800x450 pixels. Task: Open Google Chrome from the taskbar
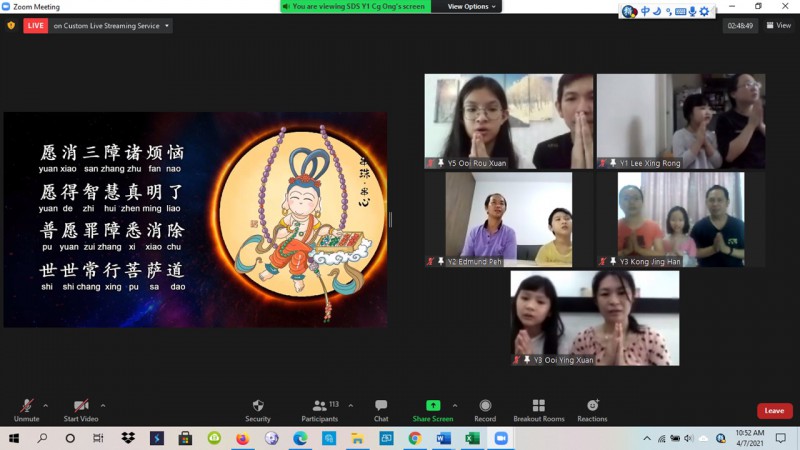click(x=414, y=438)
